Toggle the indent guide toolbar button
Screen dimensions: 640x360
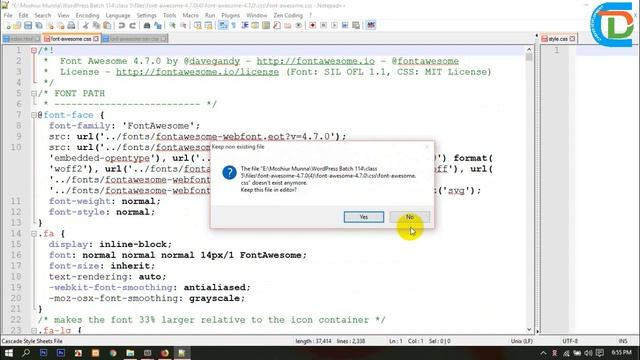point(244,25)
